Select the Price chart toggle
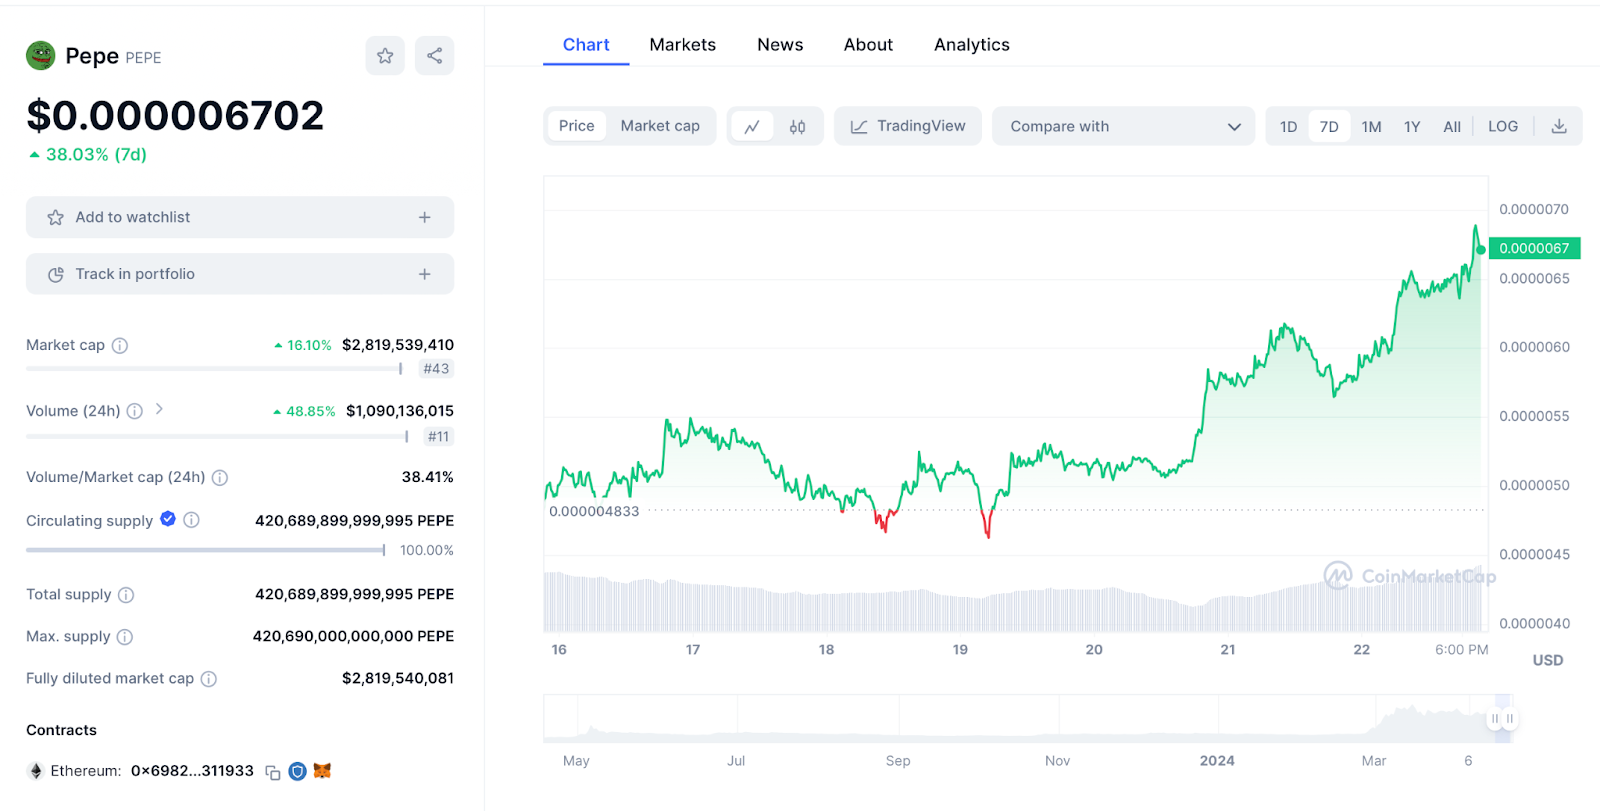 [x=577, y=126]
